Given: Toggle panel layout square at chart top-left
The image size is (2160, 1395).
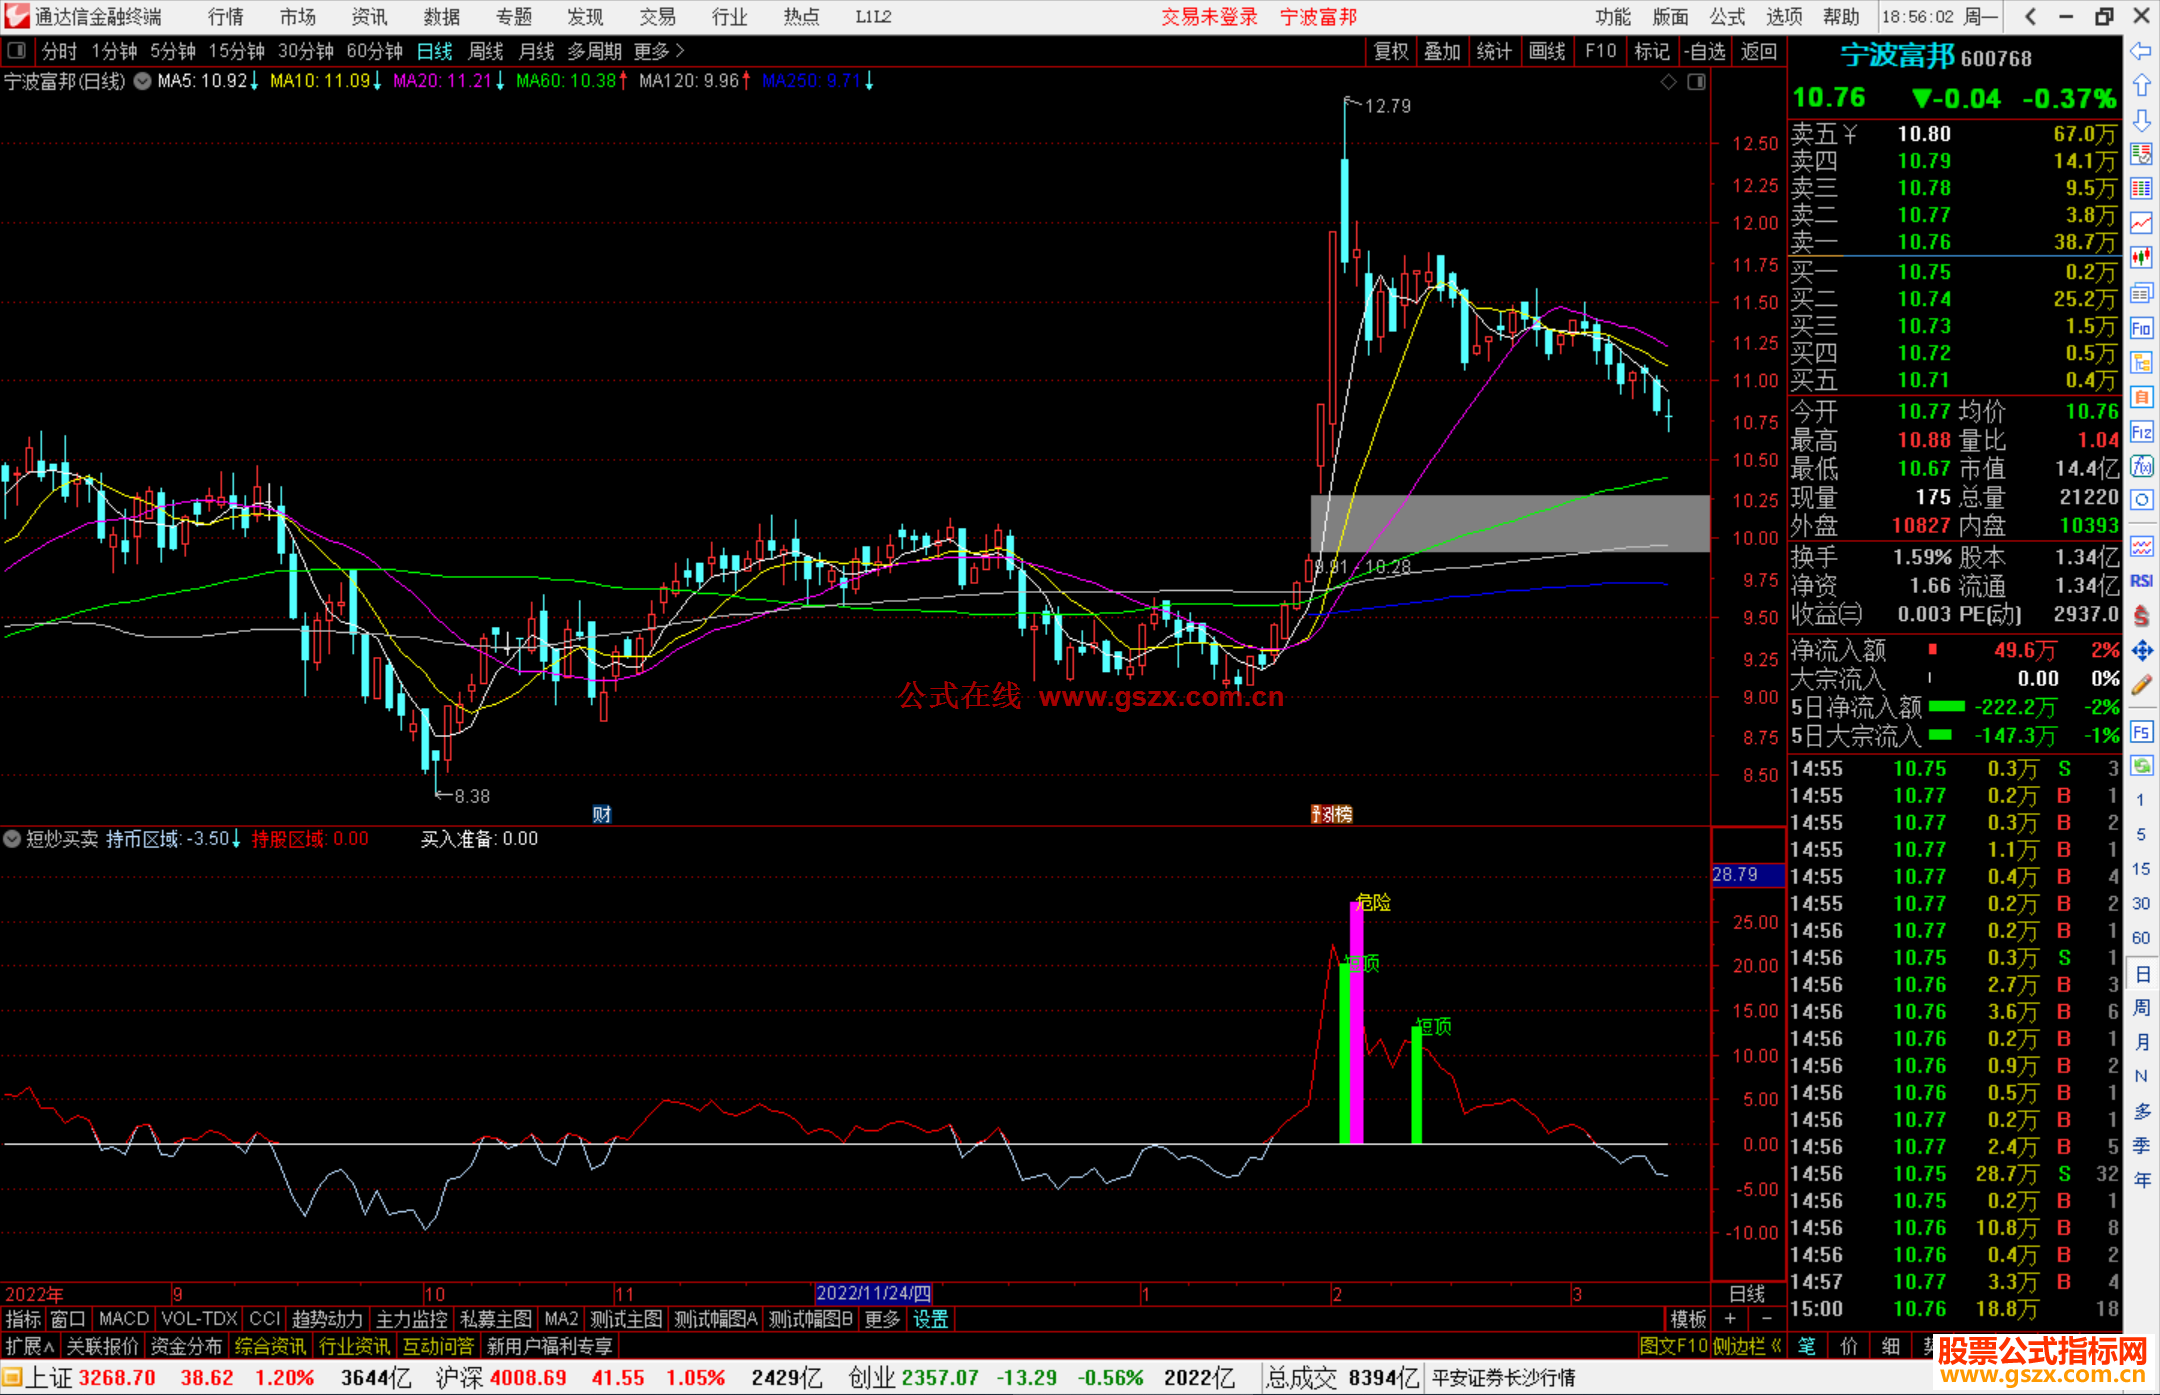Looking at the screenshot, I should click(x=17, y=50).
